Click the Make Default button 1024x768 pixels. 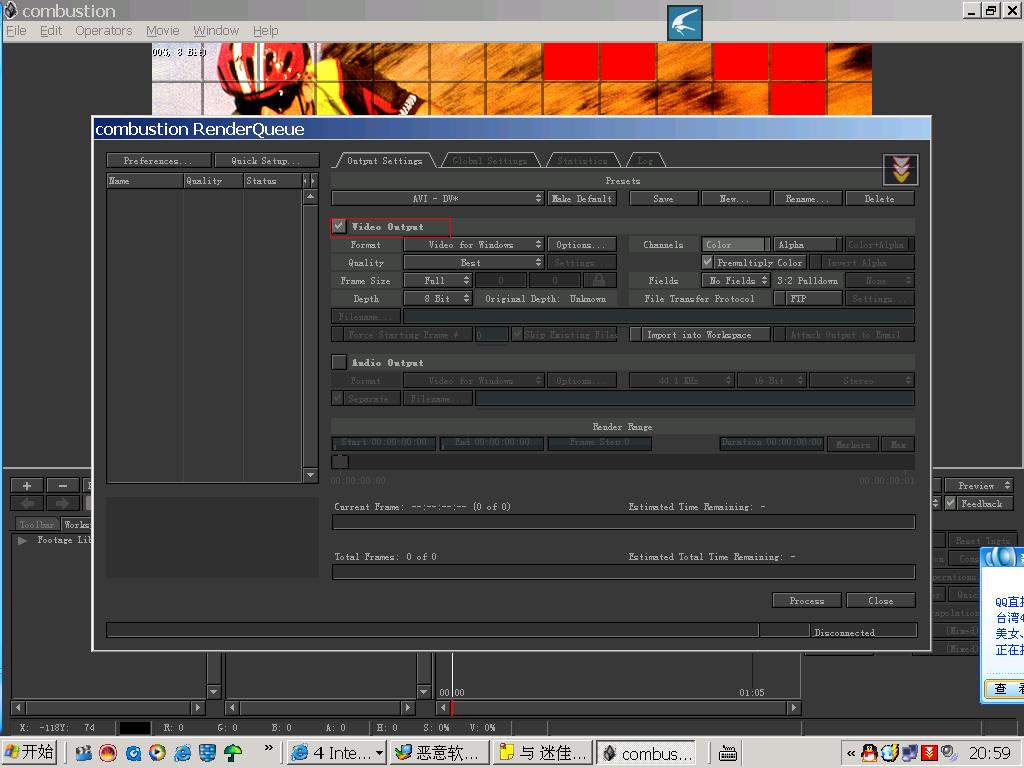tap(582, 198)
